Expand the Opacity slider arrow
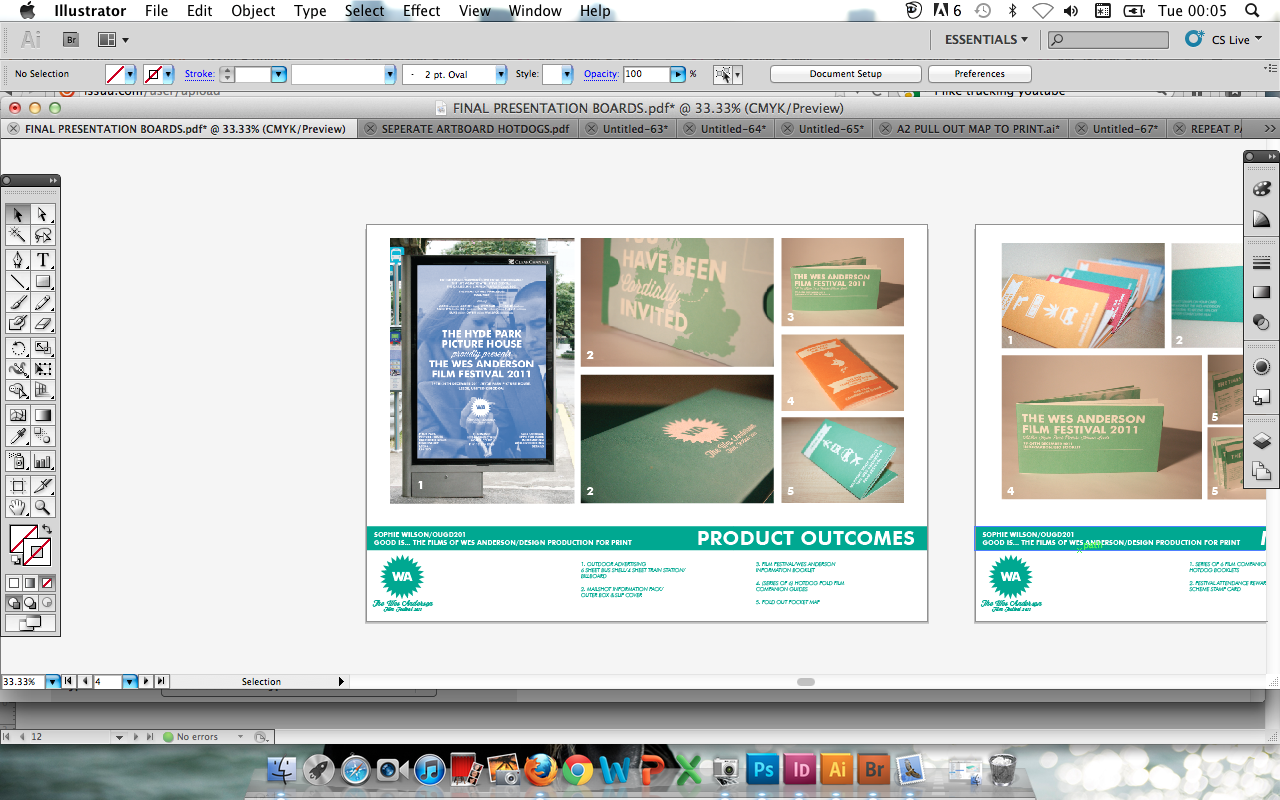Viewport: 1280px width, 800px height. click(x=678, y=74)
